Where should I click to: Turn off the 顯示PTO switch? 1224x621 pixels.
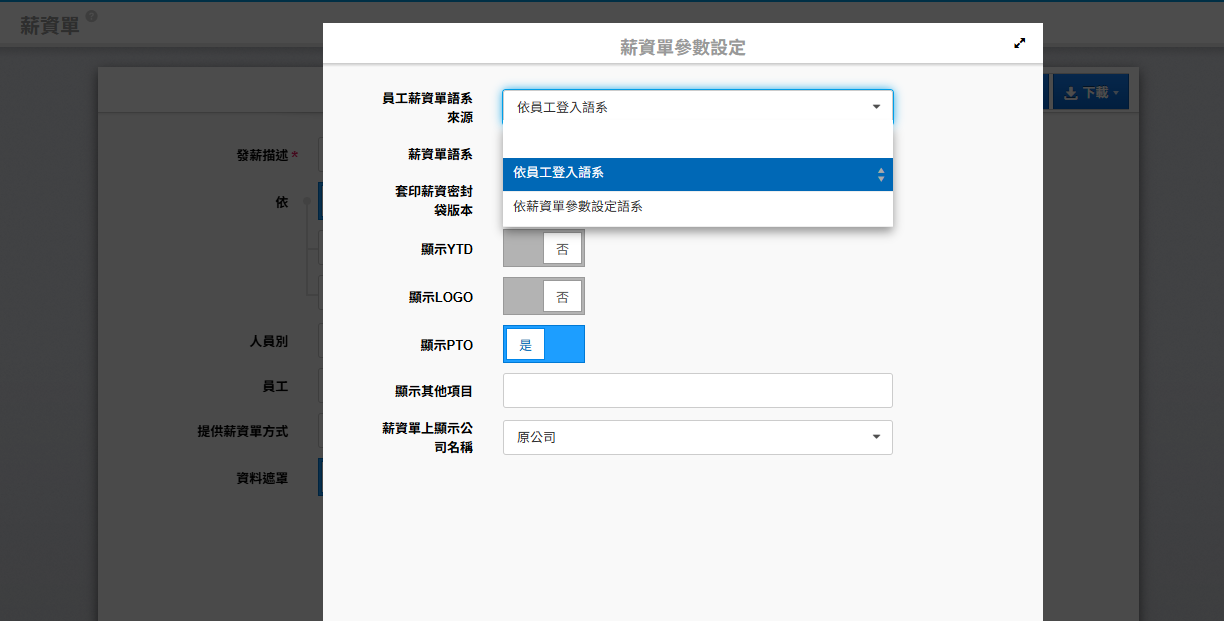click(x=543, y=344)
